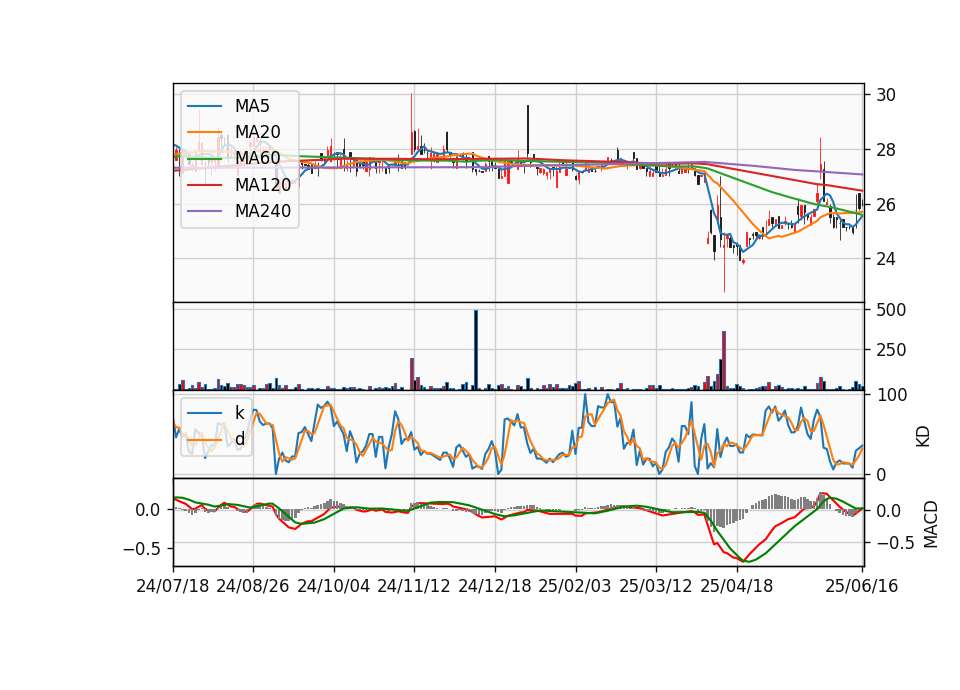Click the 25/06/16 date axis label
This screenshot has height=690, width=960.
(861, 586)
